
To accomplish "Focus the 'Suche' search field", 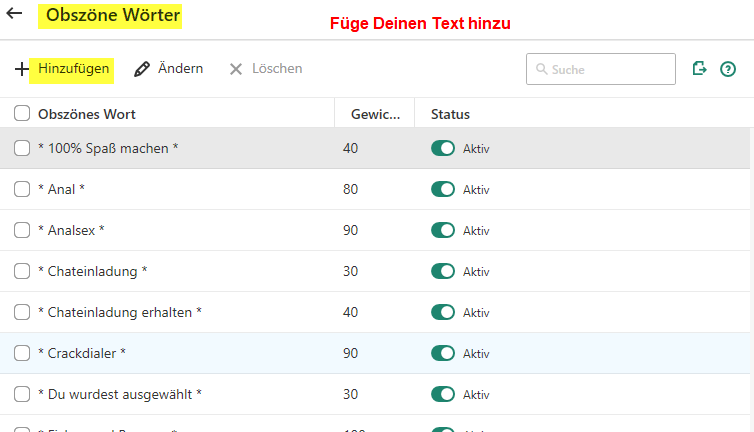I will point(610,69).
